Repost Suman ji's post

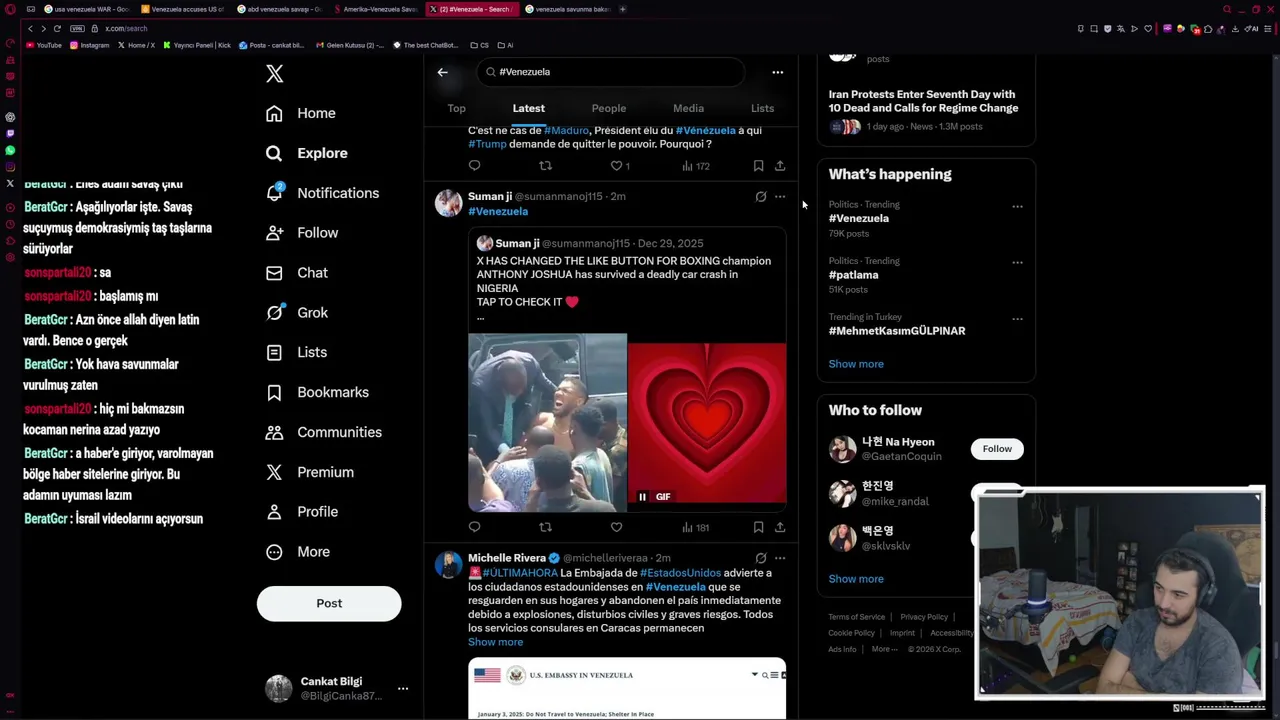click(545, 527)
